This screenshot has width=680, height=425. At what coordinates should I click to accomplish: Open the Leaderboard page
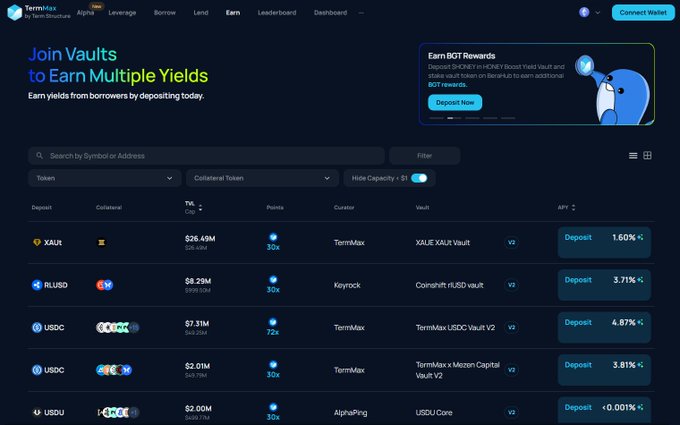tap(277, 13)
